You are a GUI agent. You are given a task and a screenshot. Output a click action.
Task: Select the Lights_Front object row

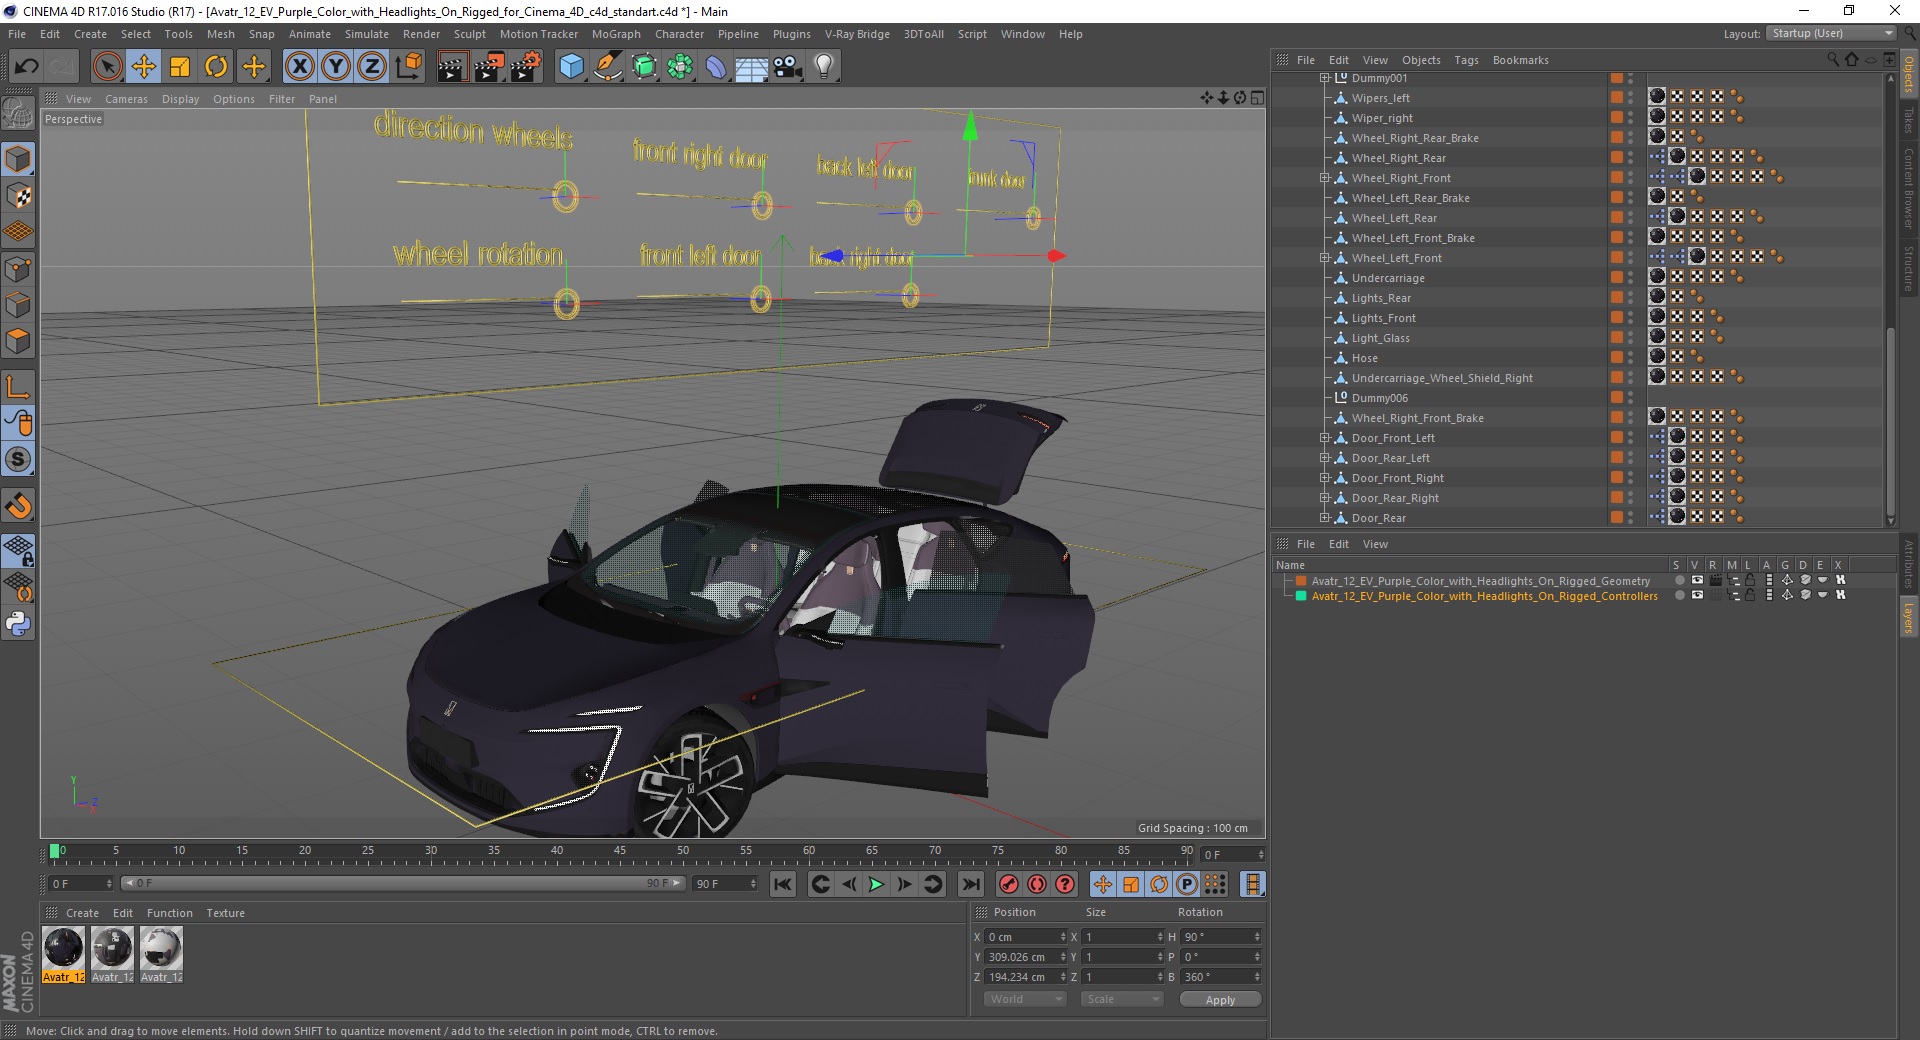[x=1383, y=318]
